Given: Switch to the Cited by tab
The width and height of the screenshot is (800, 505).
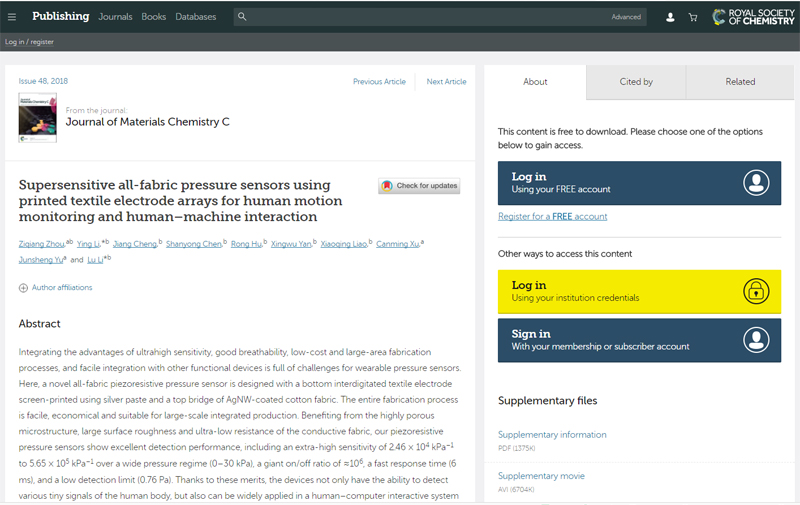Looking at the screenshot, I should pos(636,82).
